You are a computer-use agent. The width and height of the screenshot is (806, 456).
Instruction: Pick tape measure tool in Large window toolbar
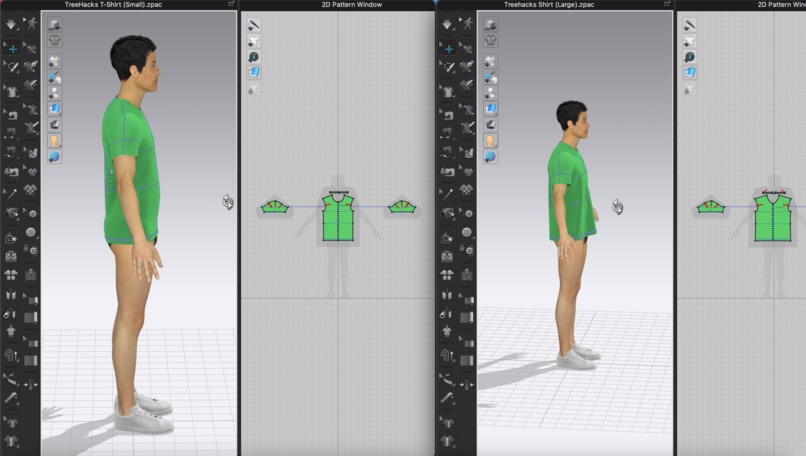tap(447, 398)
